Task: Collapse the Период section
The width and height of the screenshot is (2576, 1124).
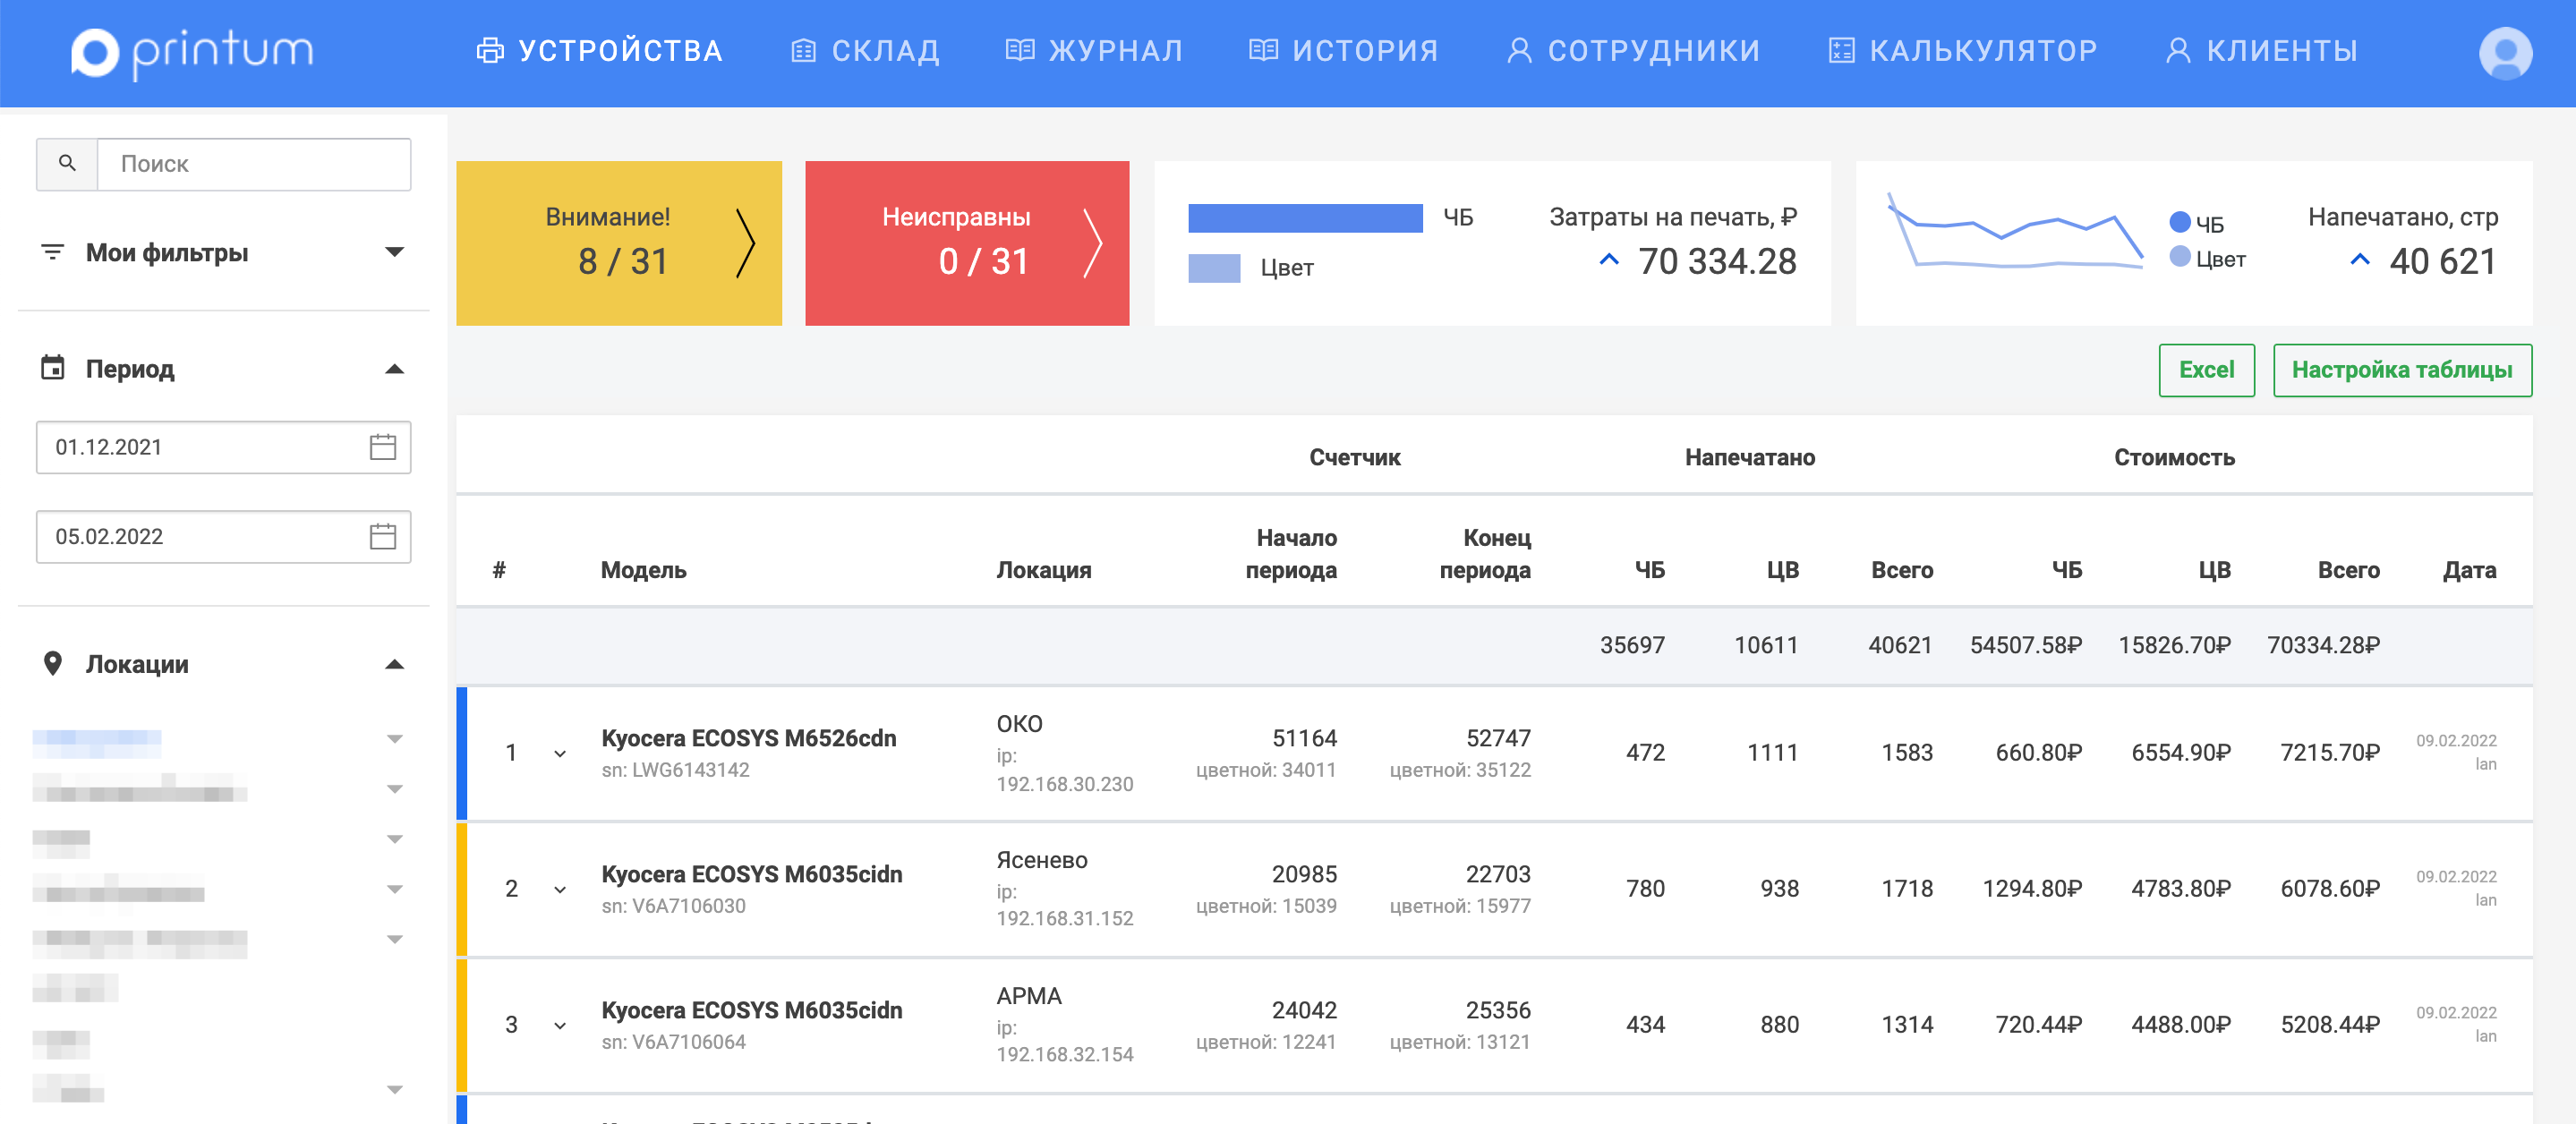Action: point(395,369)
